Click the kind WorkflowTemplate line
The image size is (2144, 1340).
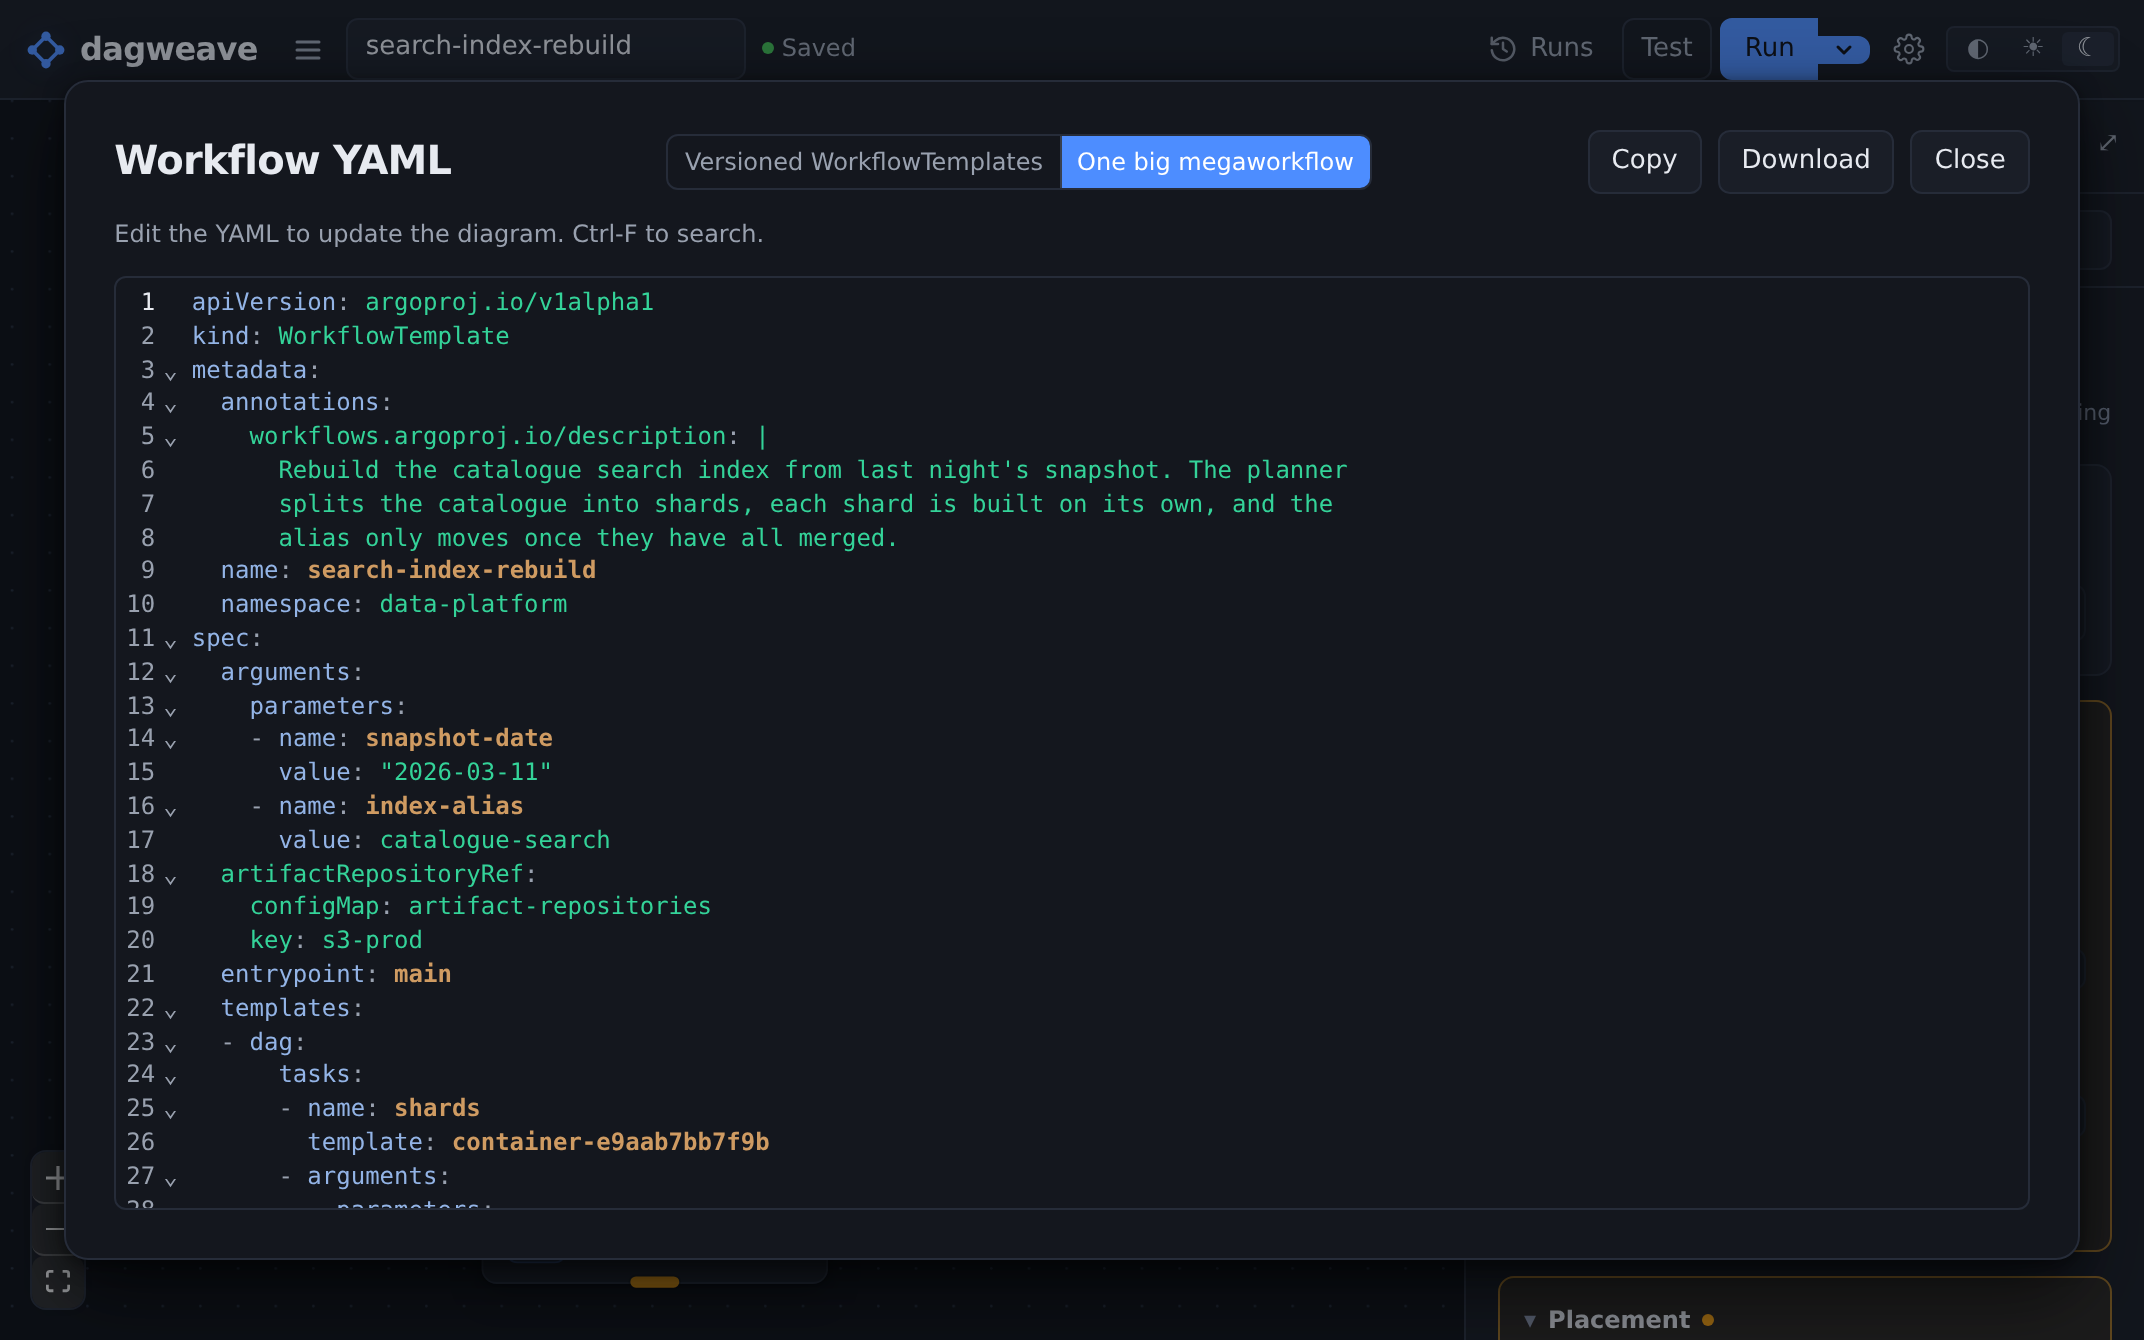(x=350, y=336)
